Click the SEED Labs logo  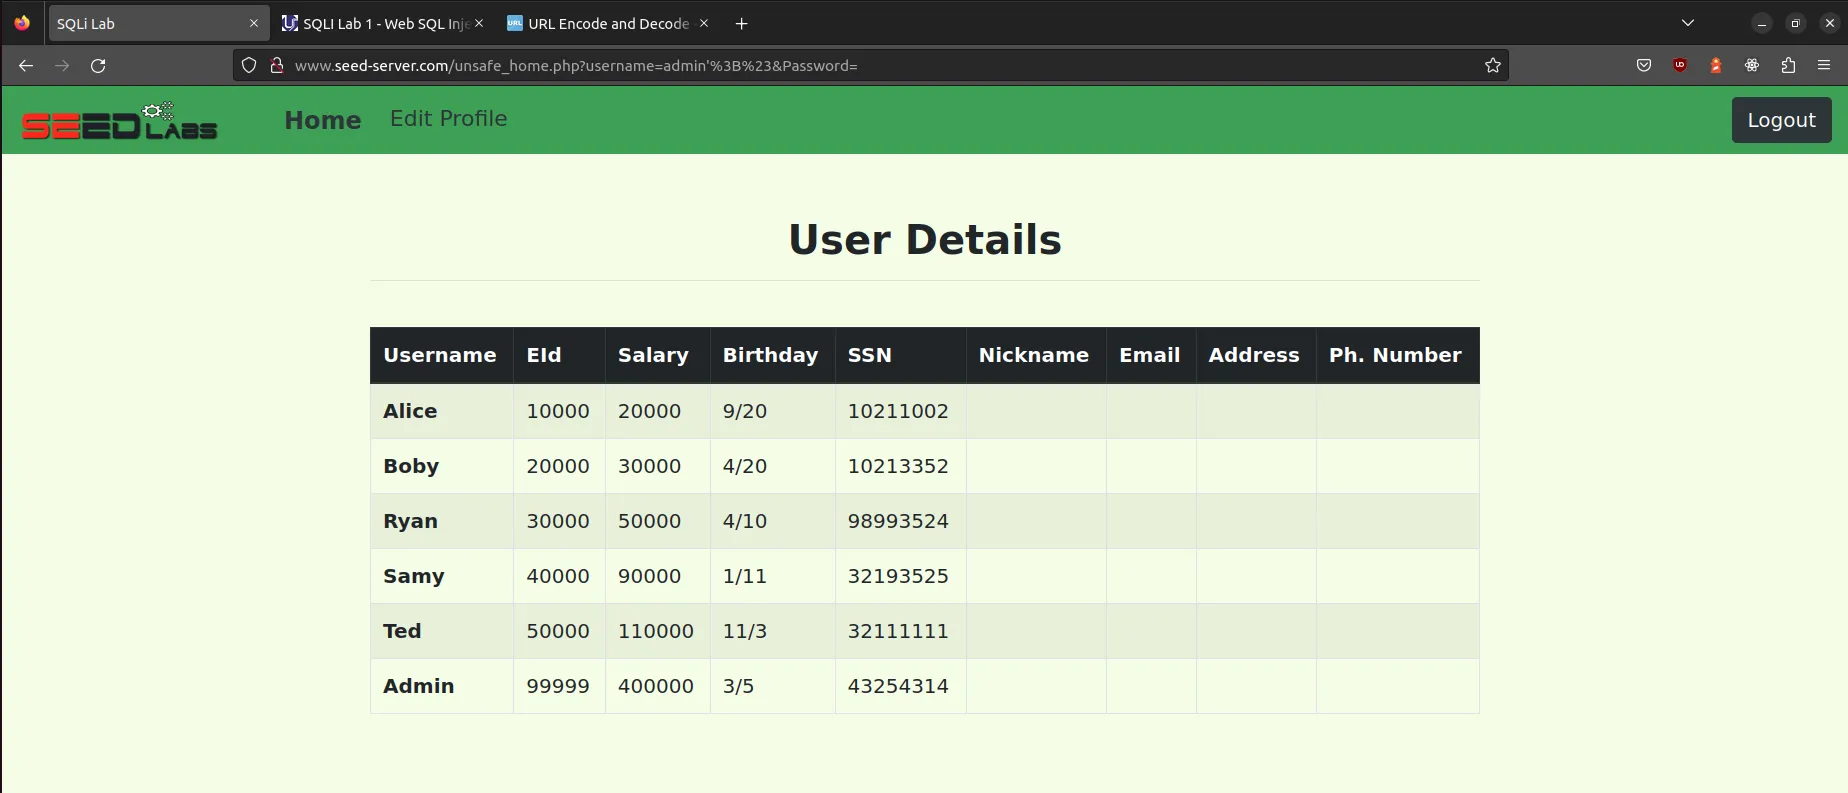click(x=120, y=121)
